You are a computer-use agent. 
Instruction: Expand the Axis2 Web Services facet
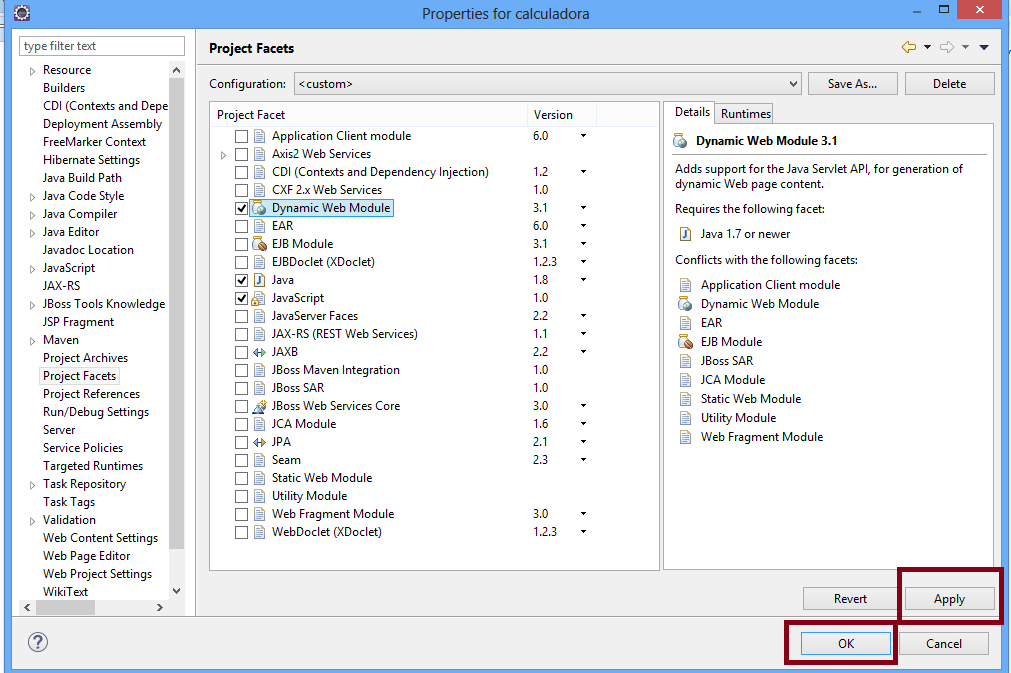223,155
